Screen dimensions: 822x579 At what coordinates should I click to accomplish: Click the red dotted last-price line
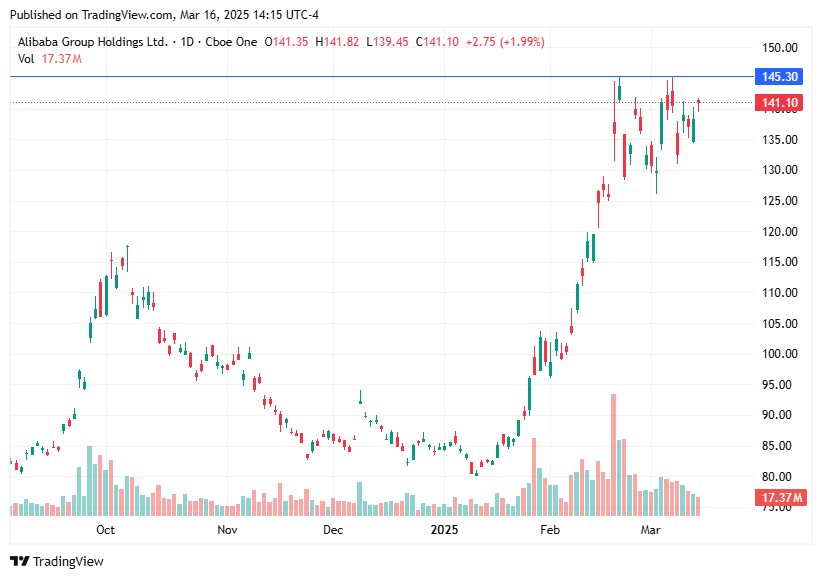[x=382, y=103]
